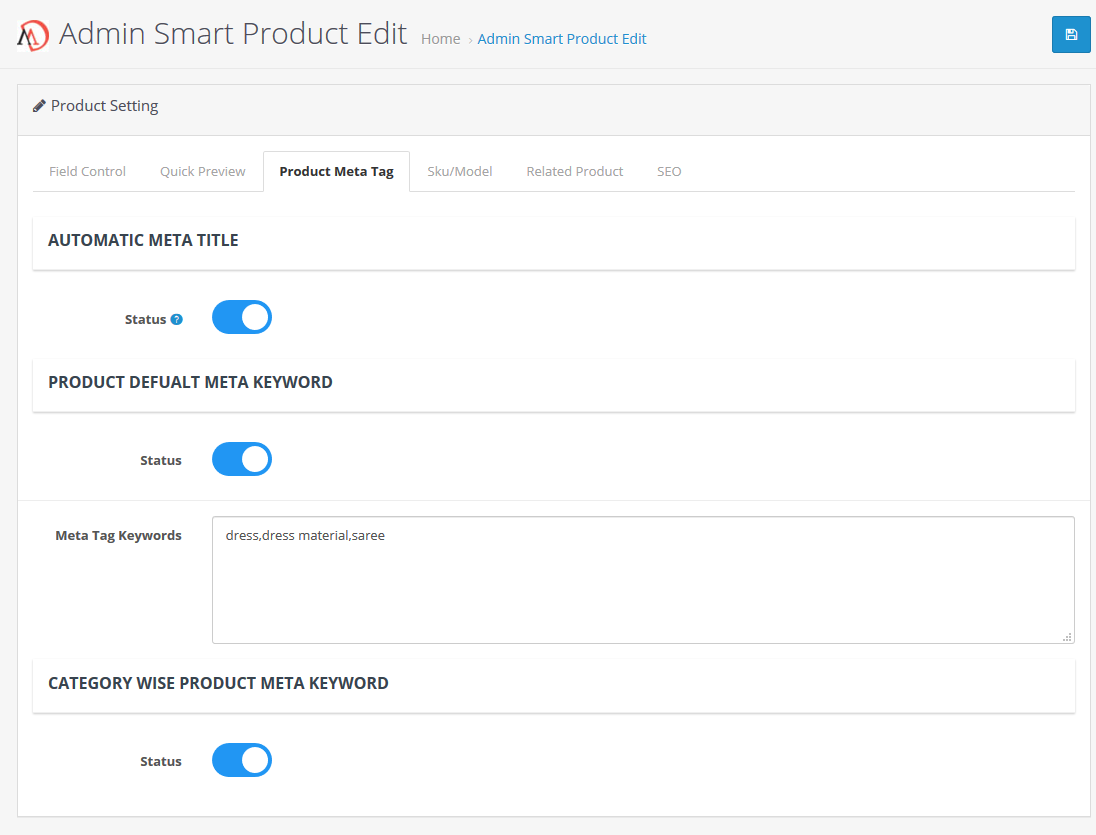Click the AUTOMATIC META TITLE heading
1096x835 pixels.
pos(143,240)
